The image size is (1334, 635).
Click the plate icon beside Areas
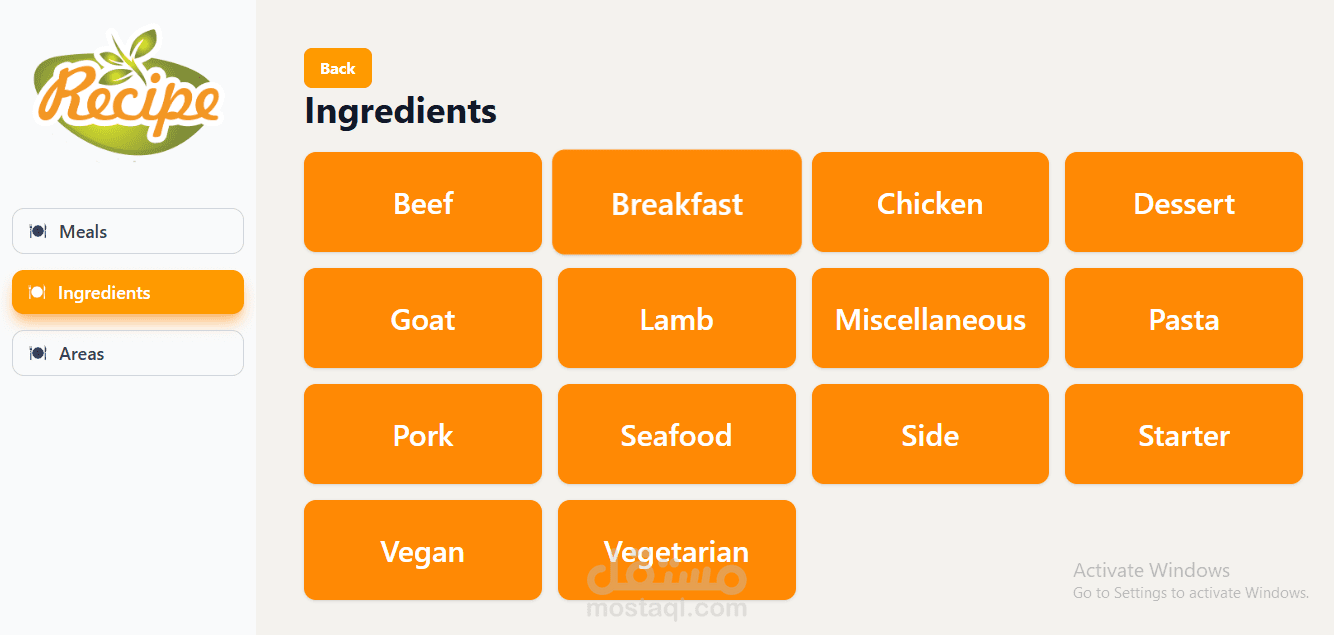tap(38, 353)
